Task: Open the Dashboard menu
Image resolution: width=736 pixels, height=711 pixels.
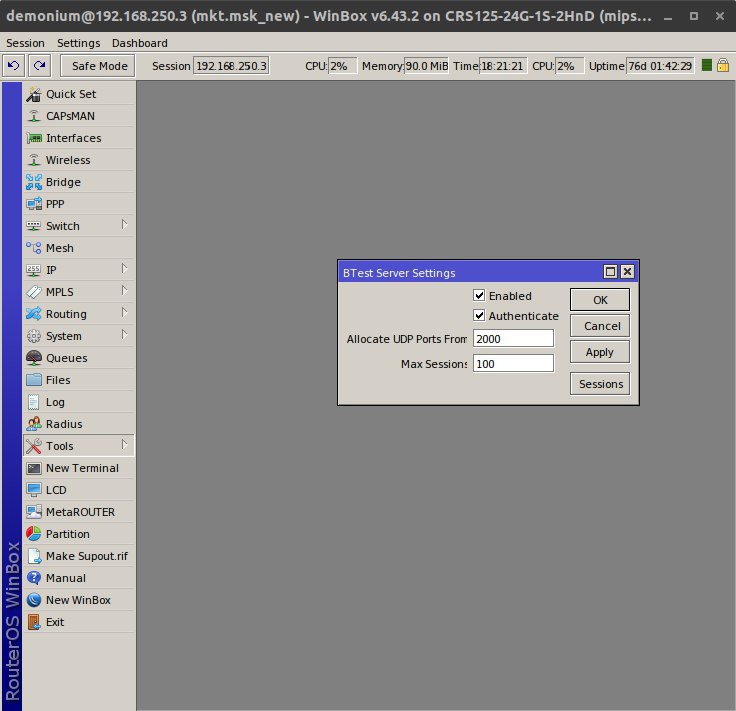Action: (139, 43)
